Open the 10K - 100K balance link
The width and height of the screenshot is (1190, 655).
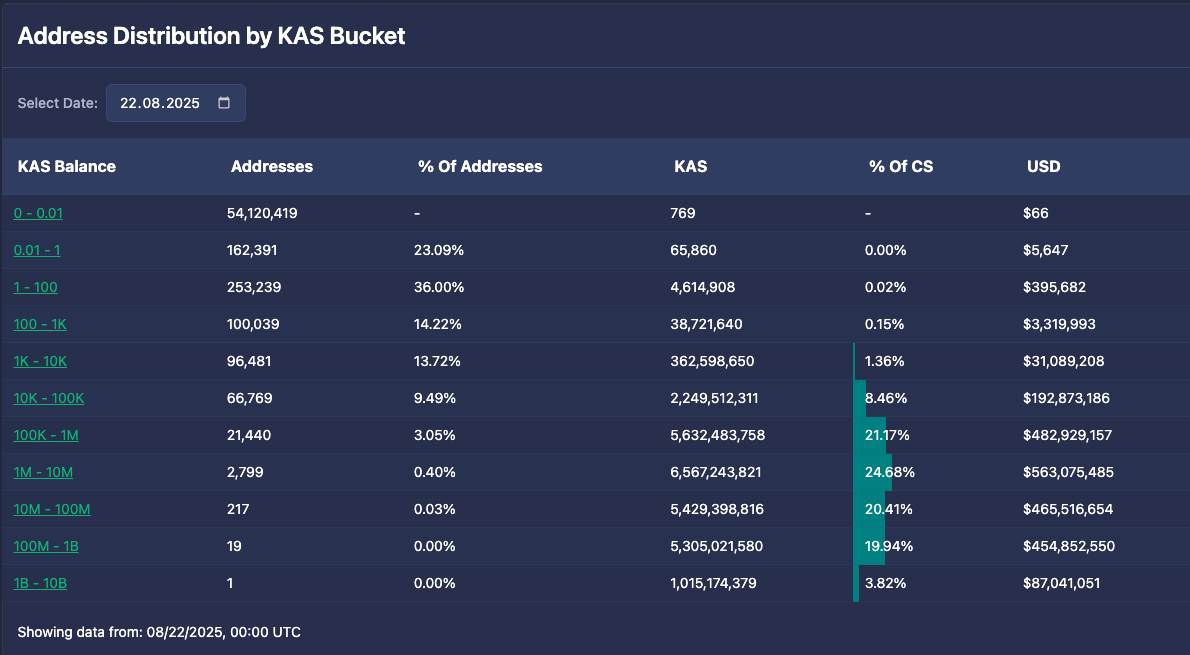[x=49, y=398]
